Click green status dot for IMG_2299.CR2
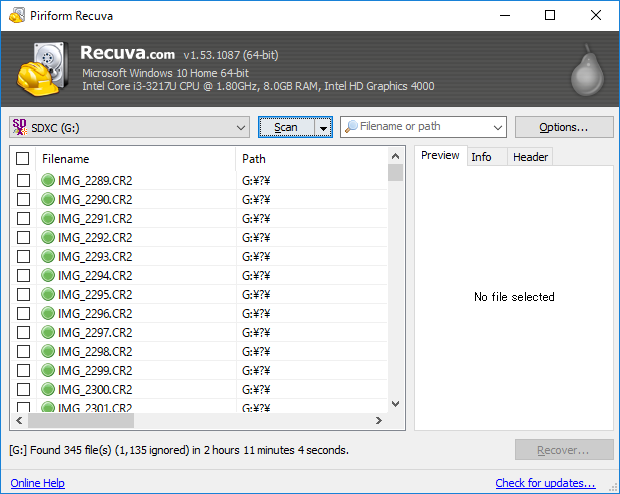 (x=48, y=370)
